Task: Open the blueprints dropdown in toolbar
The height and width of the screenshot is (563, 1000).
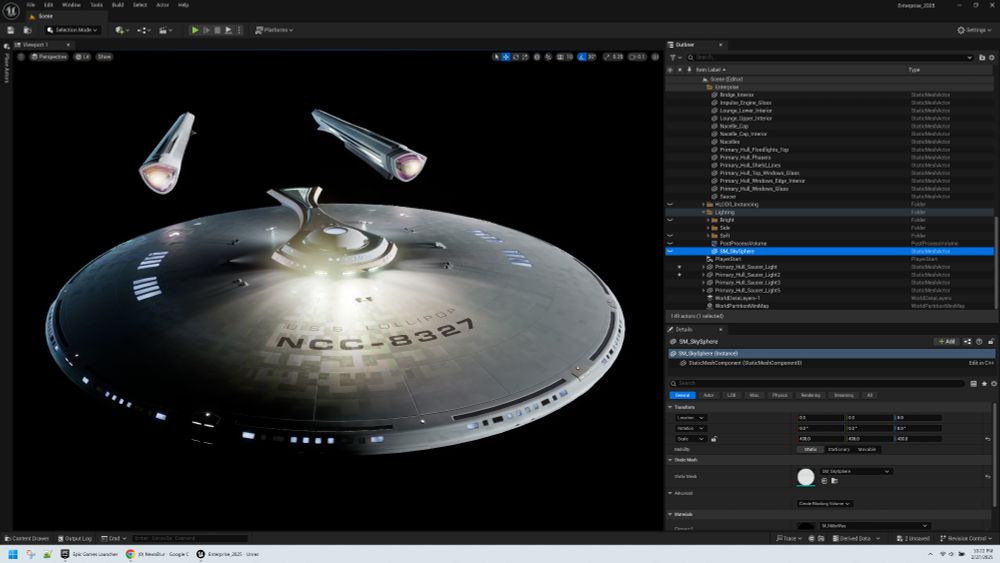Action: [x=143, y=30]
